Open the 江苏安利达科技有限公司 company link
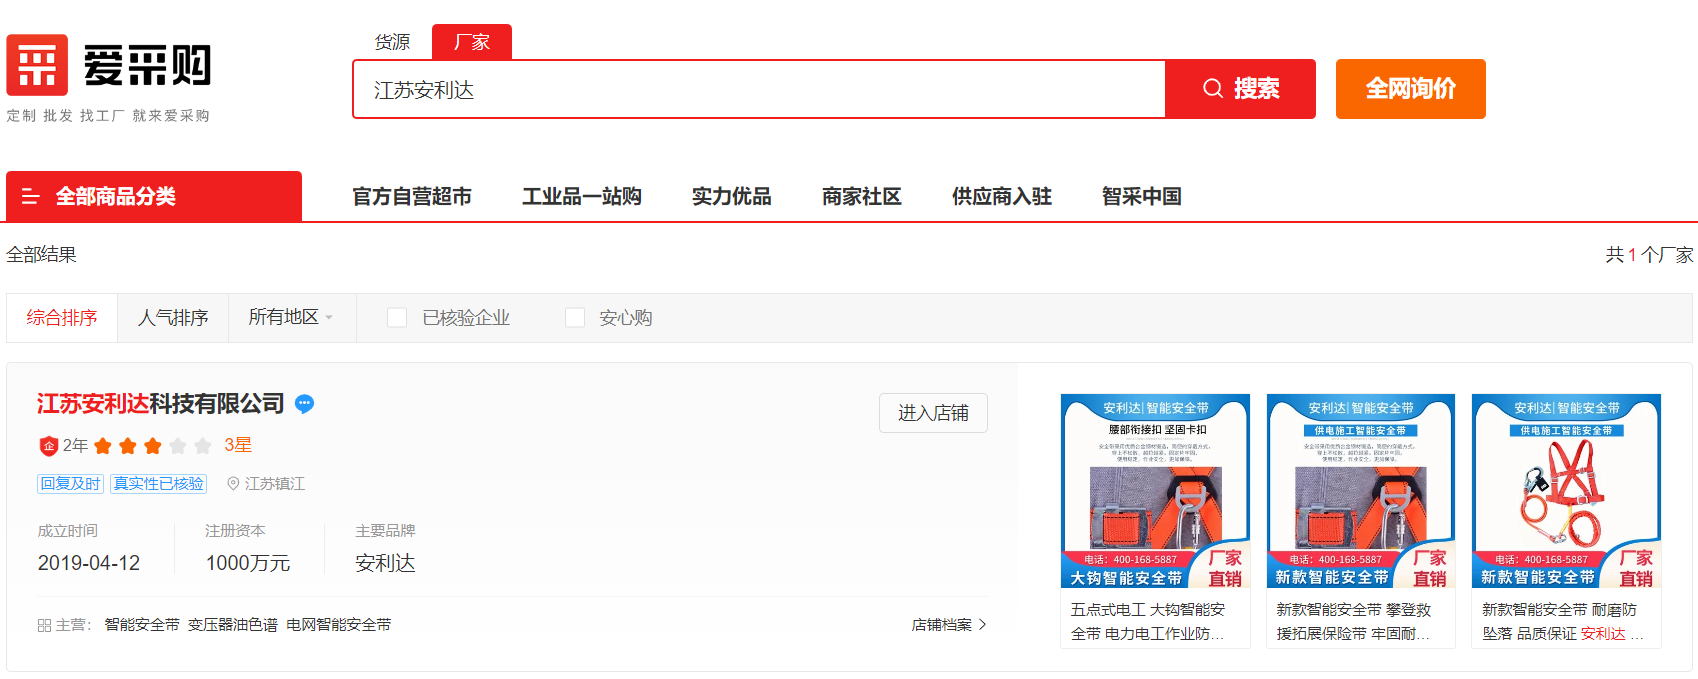Screen dimensions: 1698x679 point(161,404)
